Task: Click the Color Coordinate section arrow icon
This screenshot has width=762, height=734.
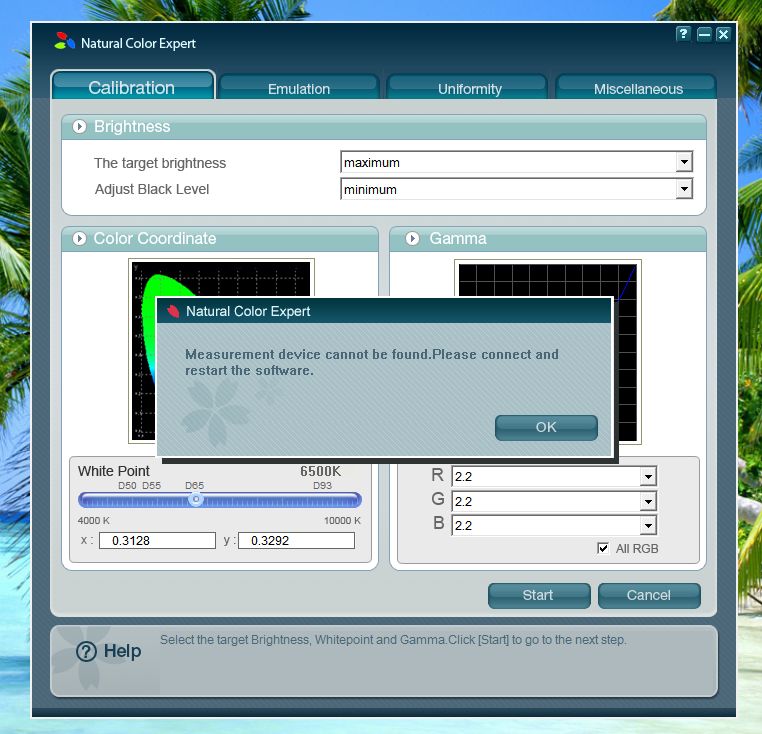Action: pyautogui.click(x=79, y=239)
